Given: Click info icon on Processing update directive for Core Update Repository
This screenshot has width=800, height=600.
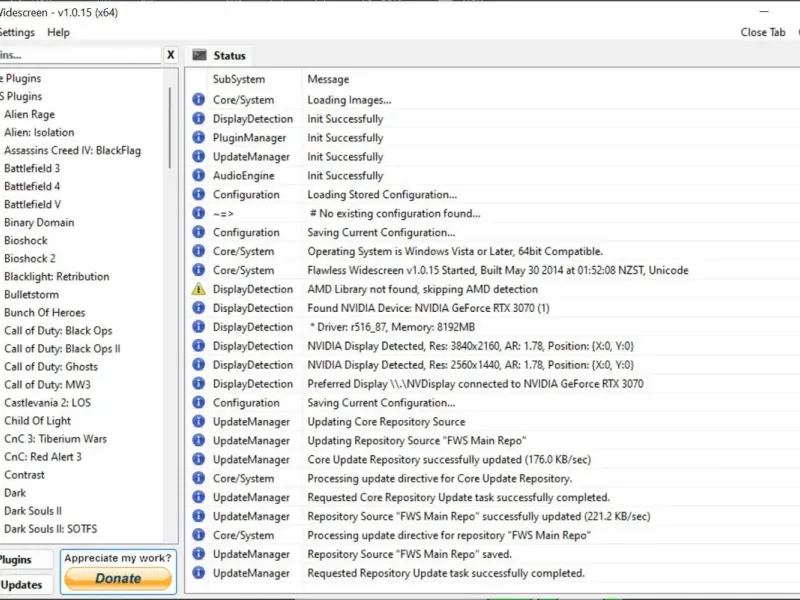Looking at the screenshot, I should (198, 479).
